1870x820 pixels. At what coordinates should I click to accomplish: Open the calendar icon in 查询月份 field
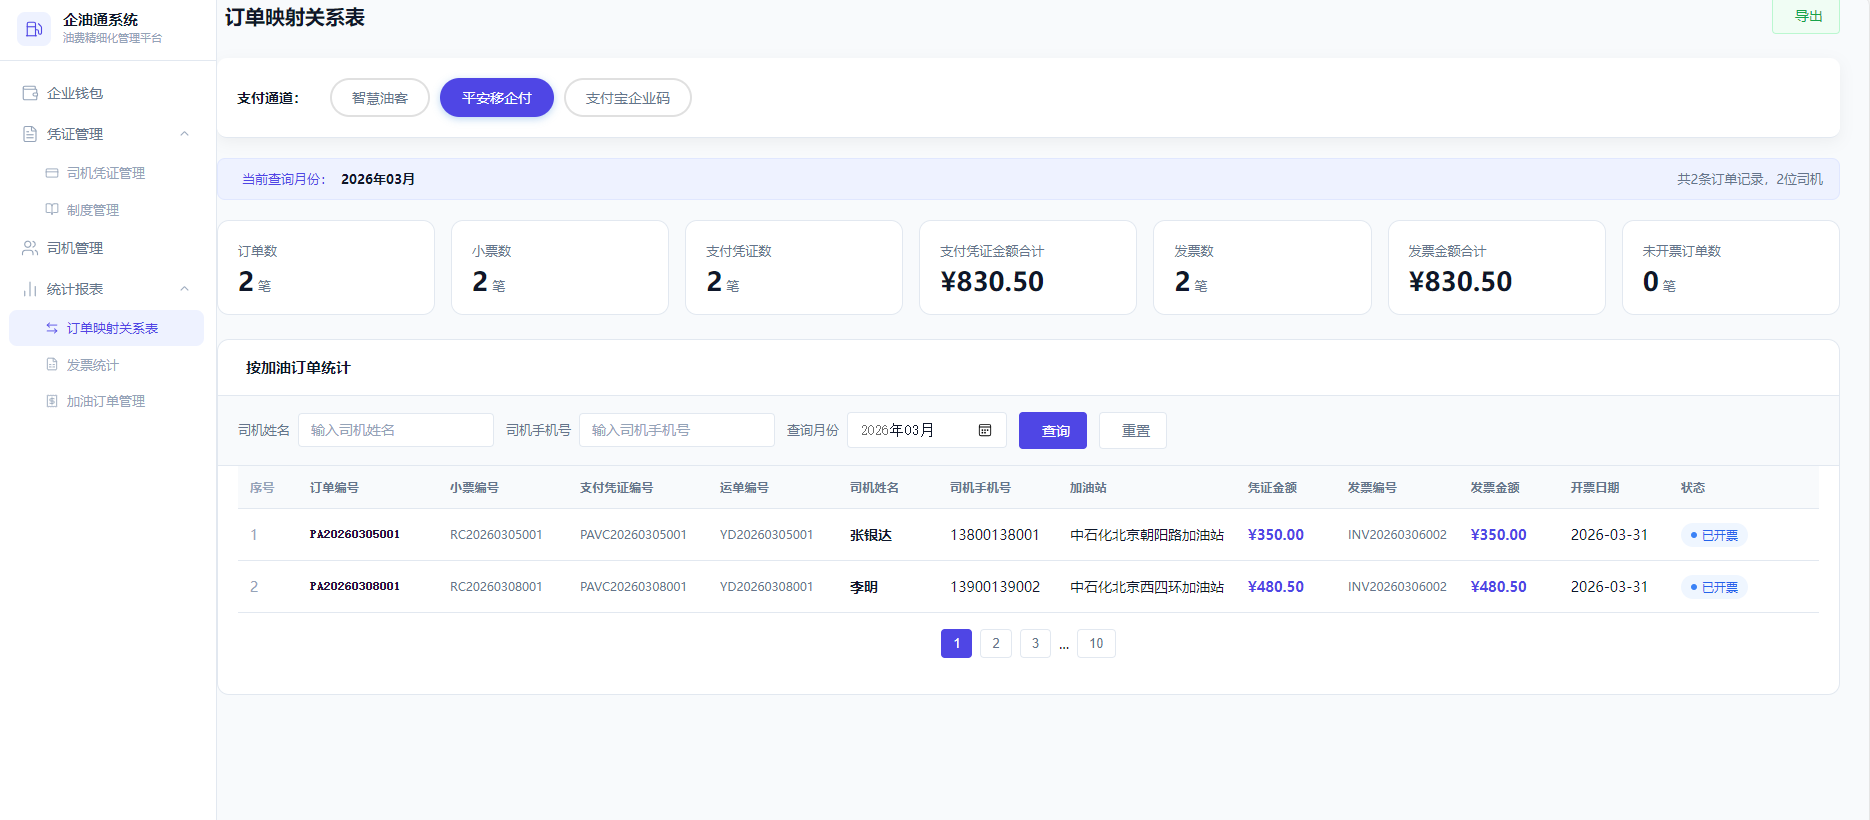coord(985,430)
